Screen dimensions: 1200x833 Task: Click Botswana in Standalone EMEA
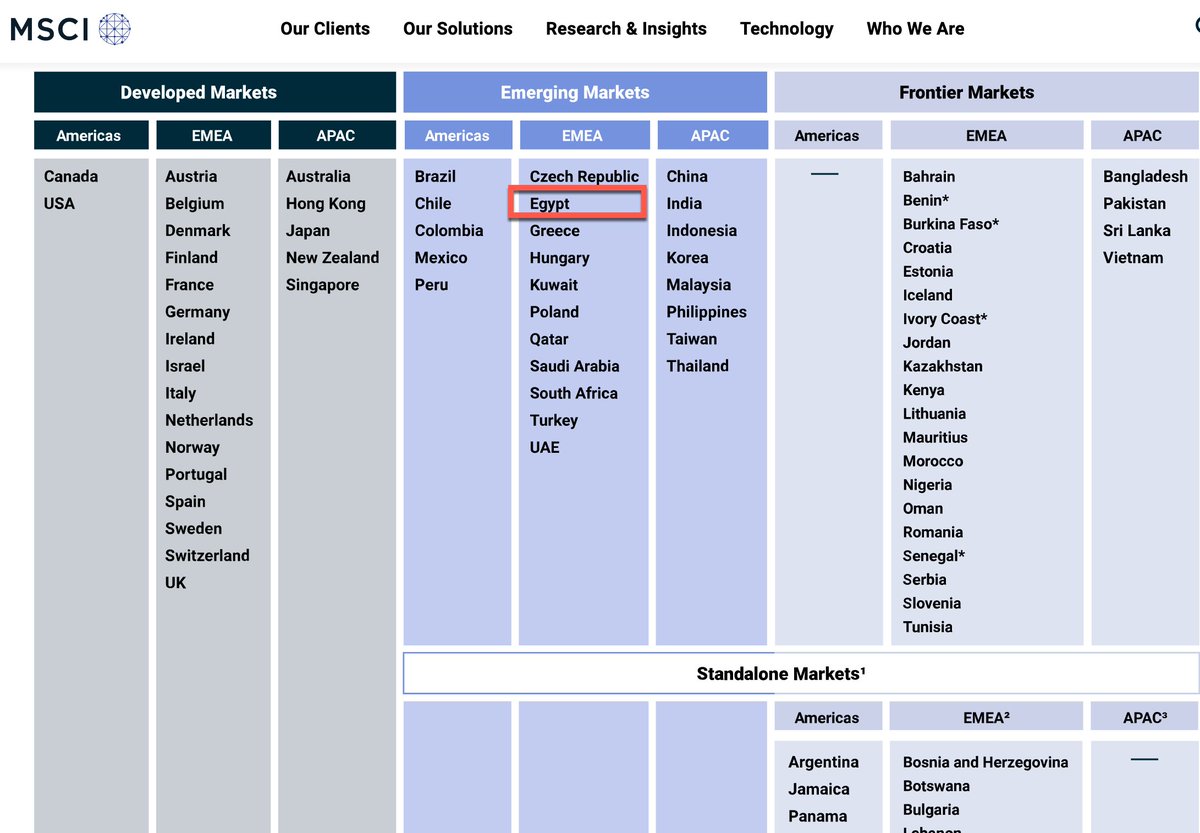click(x=937, y=786)
